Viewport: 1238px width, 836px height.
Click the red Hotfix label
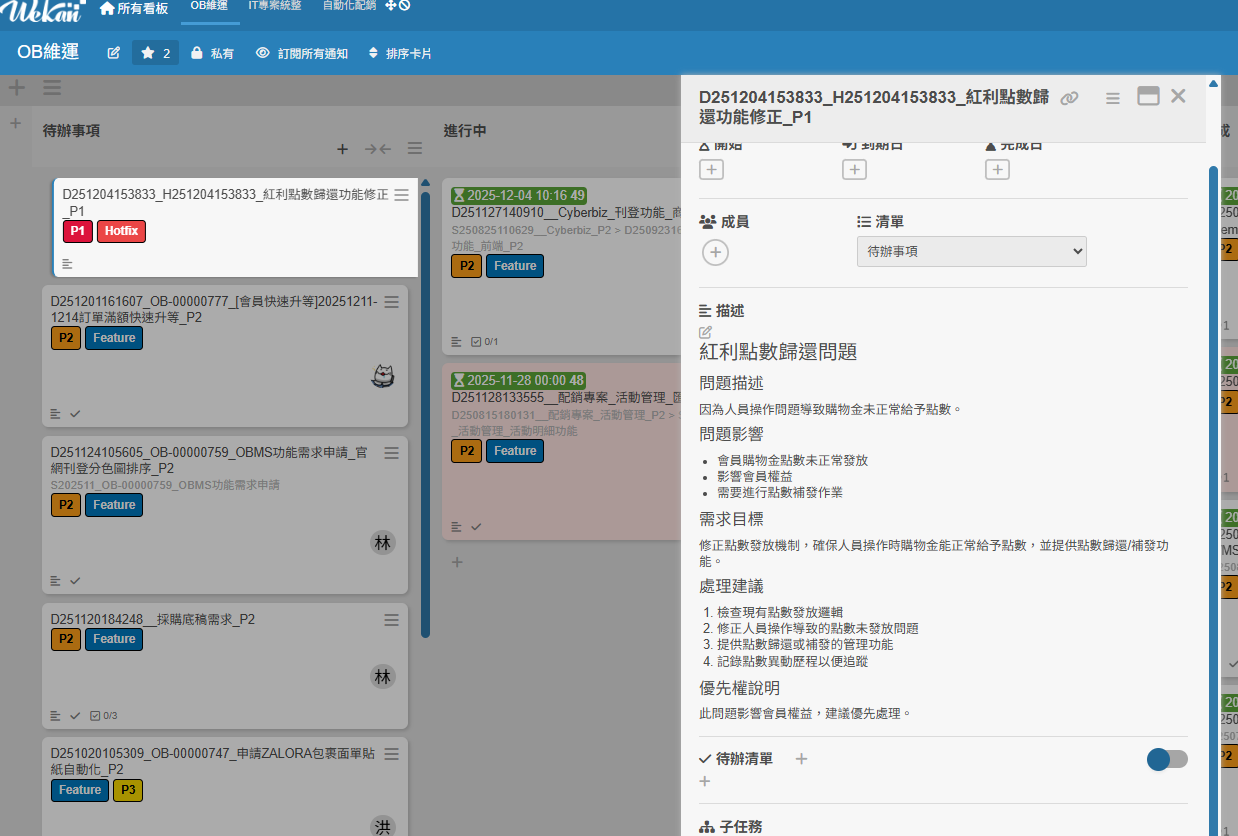(x=121, y=232)
